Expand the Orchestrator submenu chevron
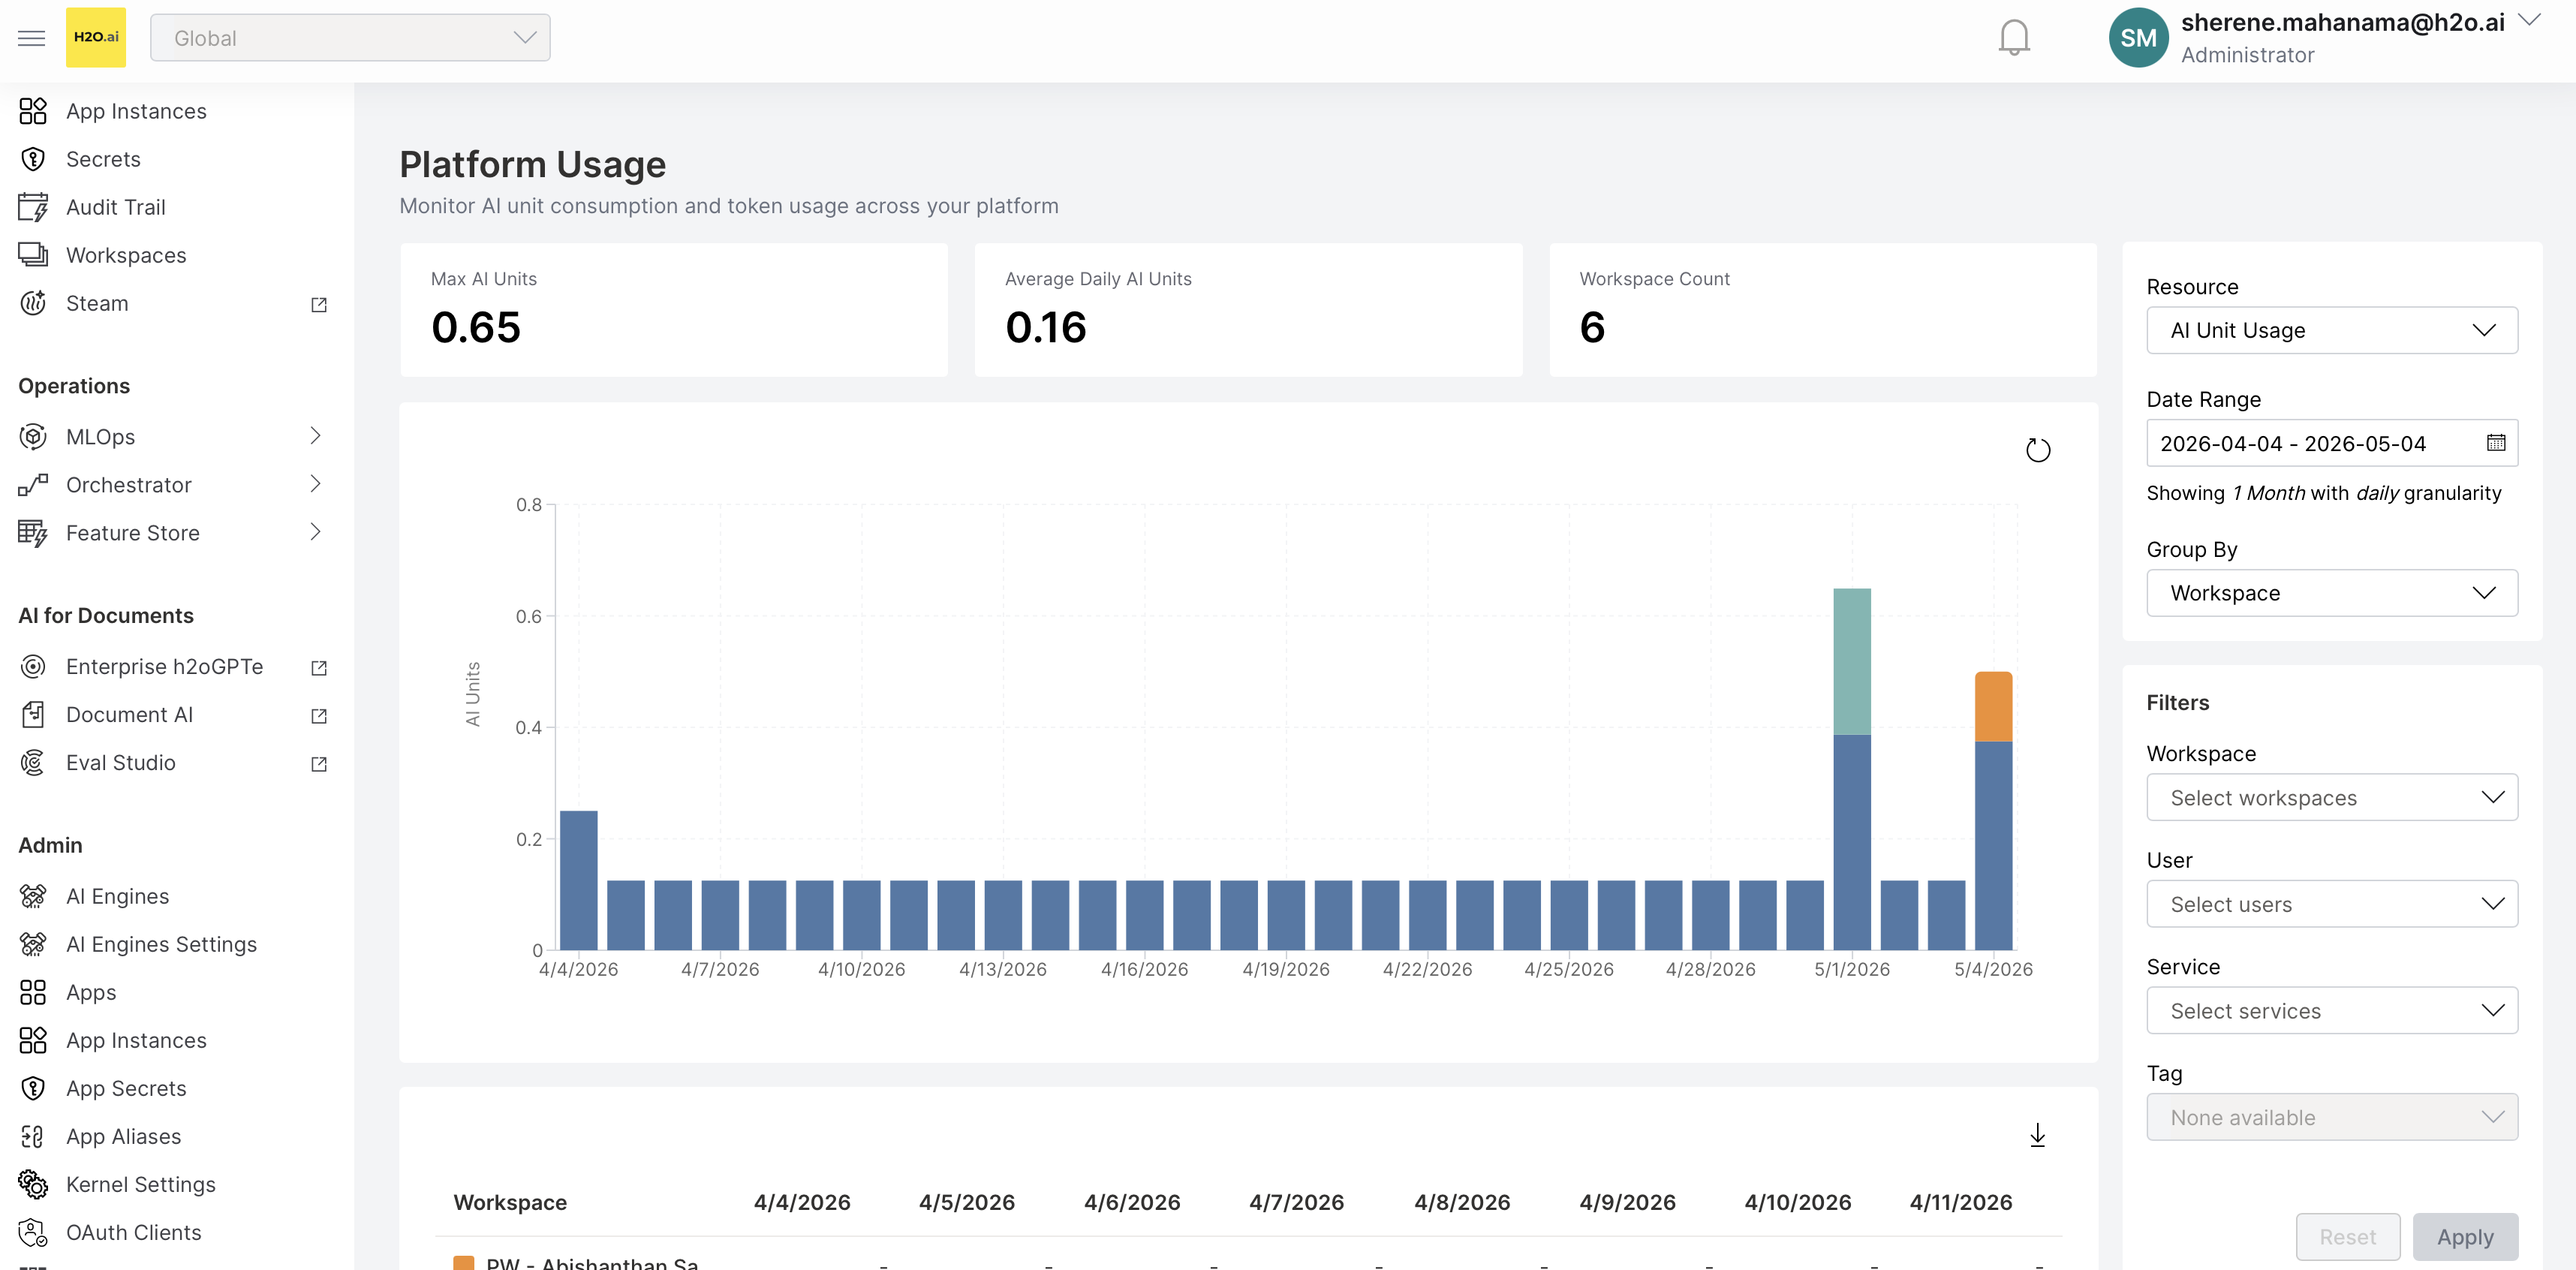The width and height of the screenshot is (2576, 1270). click(316, 484)
